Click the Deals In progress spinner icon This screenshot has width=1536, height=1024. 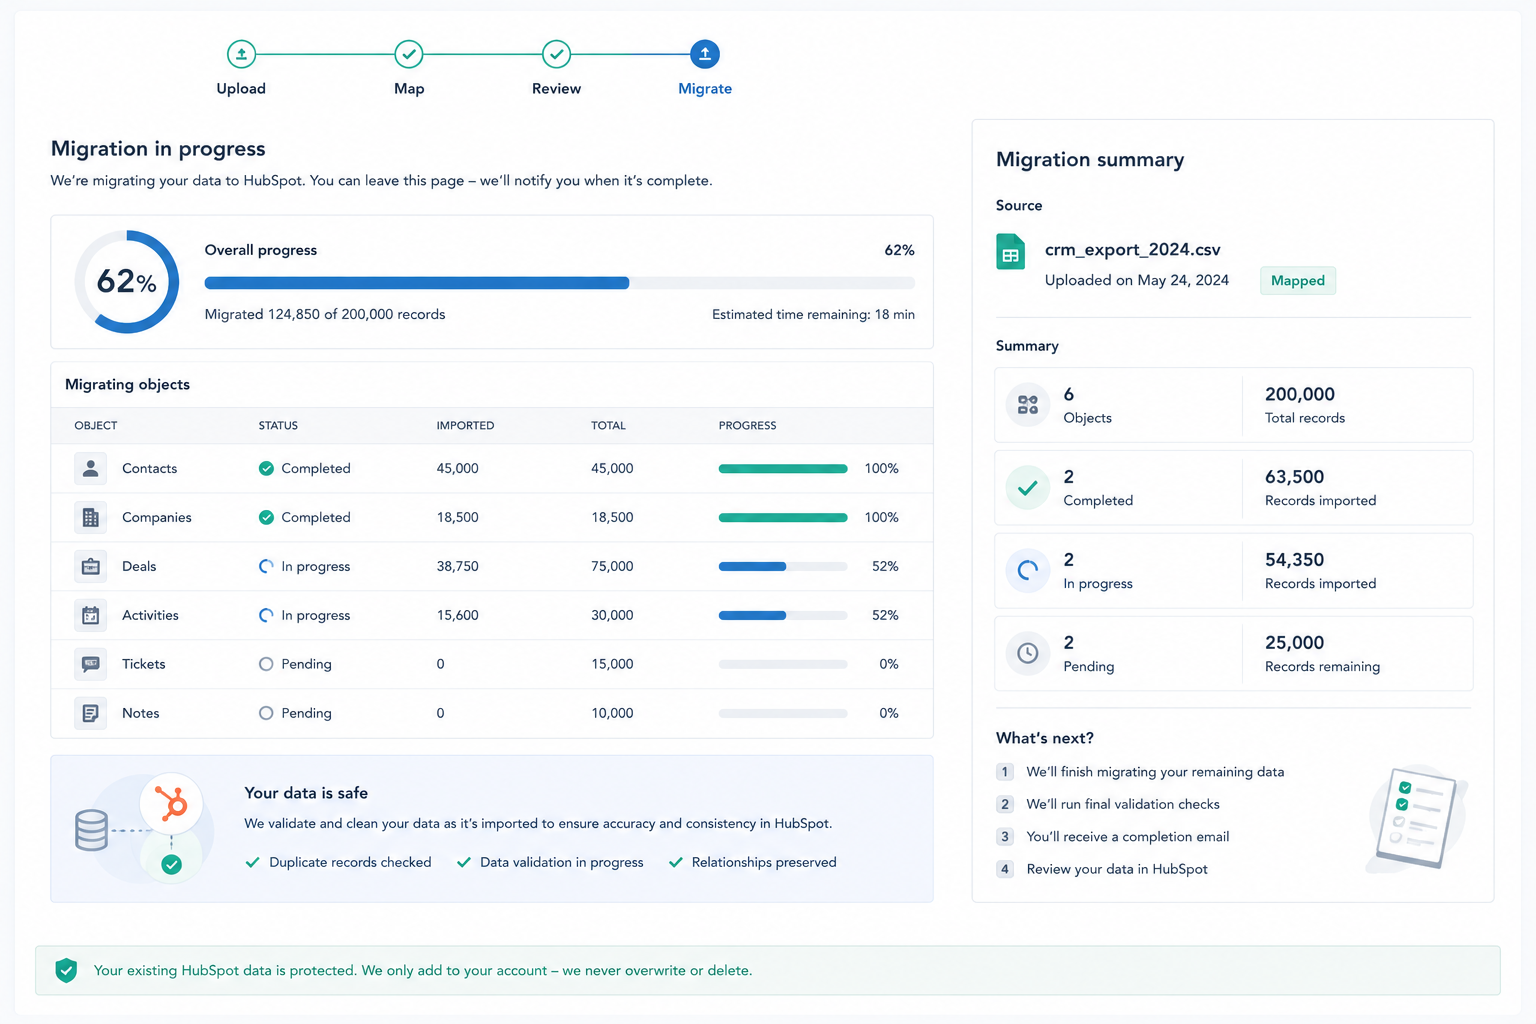coord(266,566)
